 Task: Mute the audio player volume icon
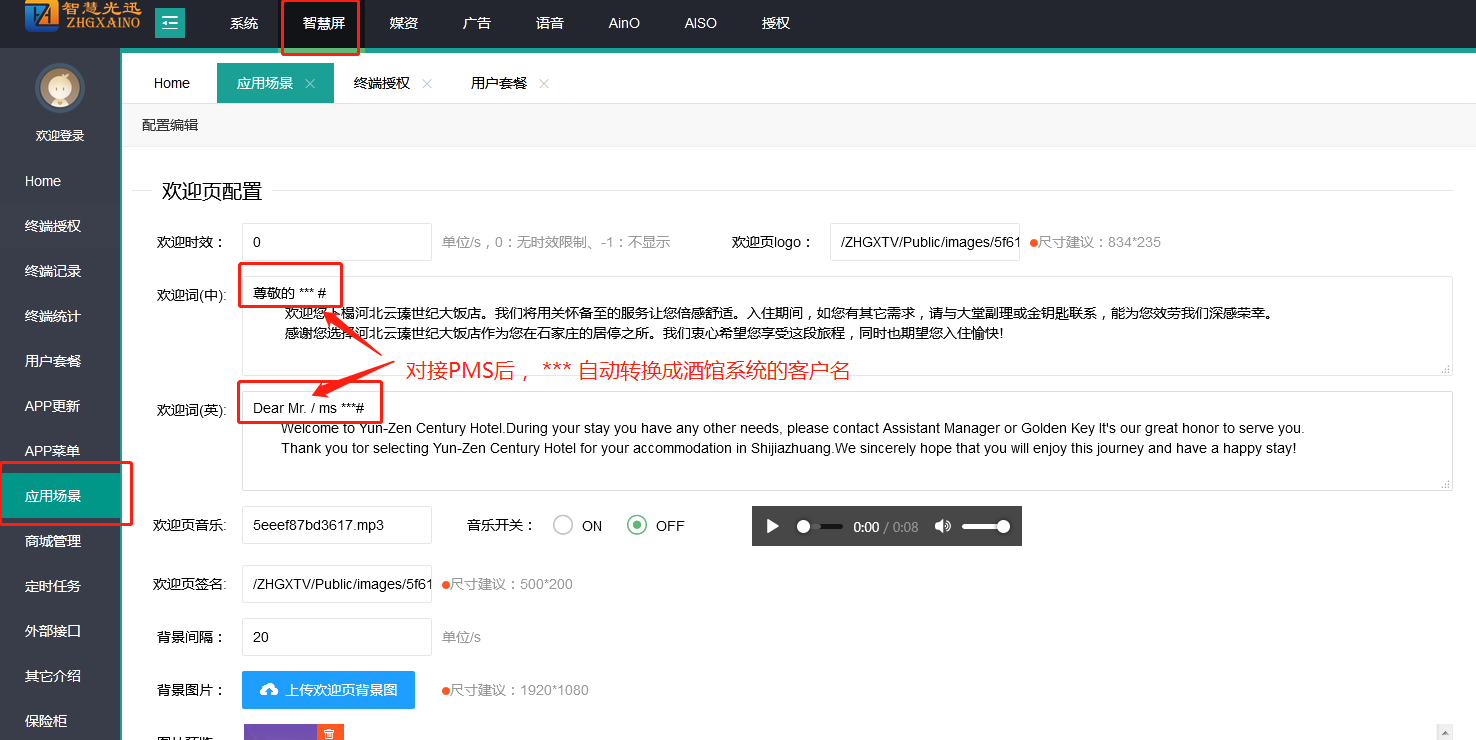click(942, 526)
